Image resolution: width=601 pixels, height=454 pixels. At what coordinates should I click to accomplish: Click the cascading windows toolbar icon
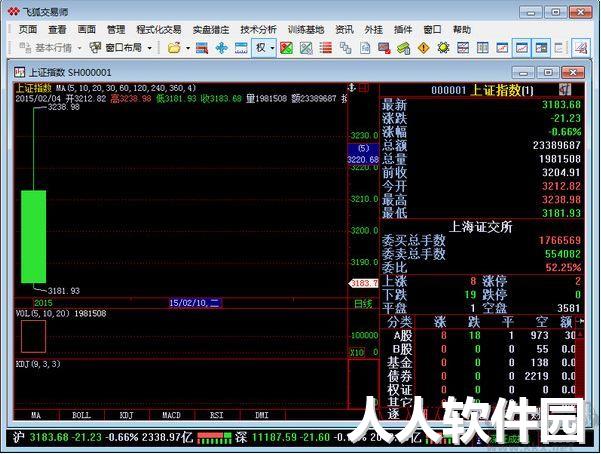[345, 48]
